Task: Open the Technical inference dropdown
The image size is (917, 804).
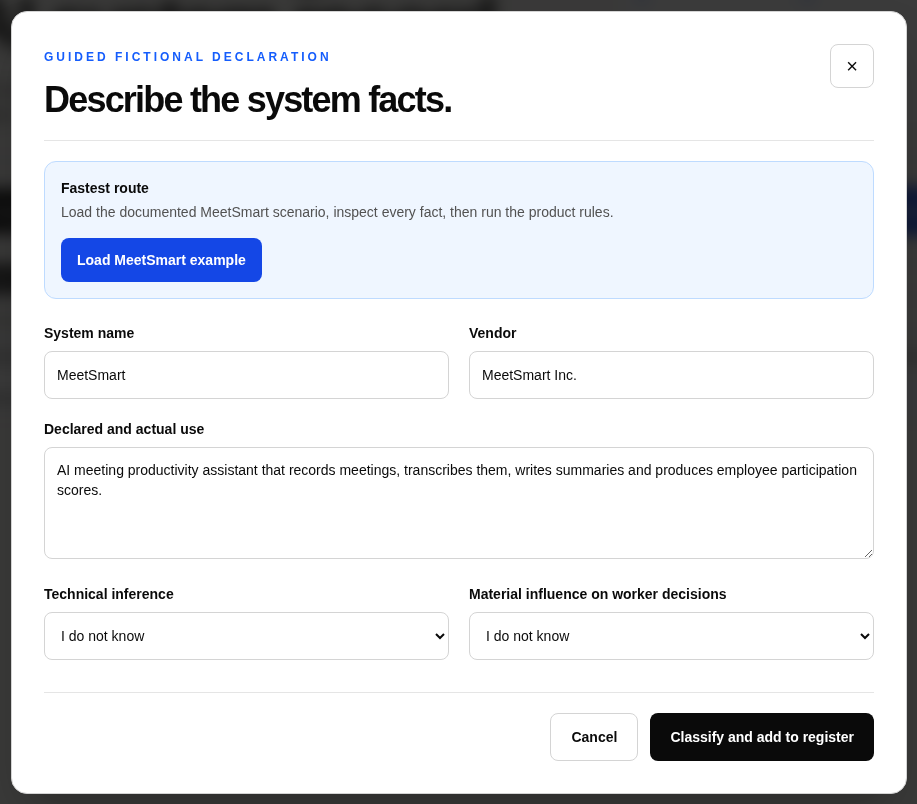Action: point(246,636)
